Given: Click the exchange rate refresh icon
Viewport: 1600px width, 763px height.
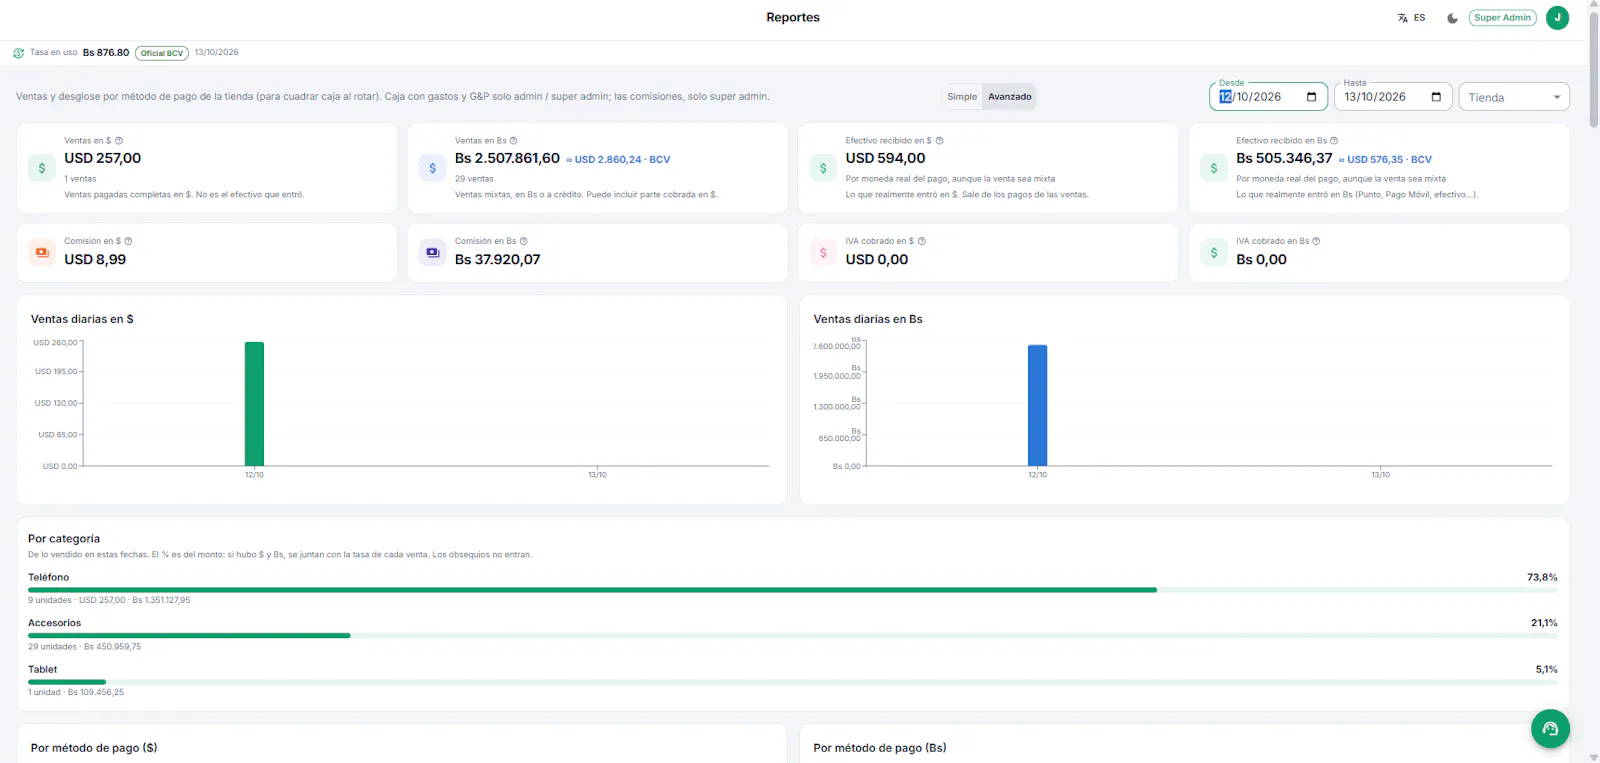Looking at the screenshot, I should pyautogui.click(x=18, y=53).
